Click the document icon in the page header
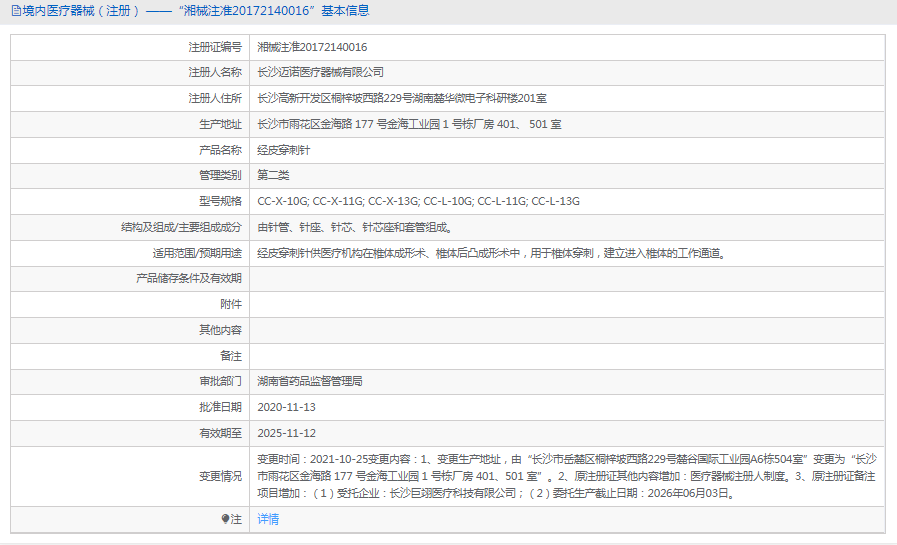 (16, 11)
